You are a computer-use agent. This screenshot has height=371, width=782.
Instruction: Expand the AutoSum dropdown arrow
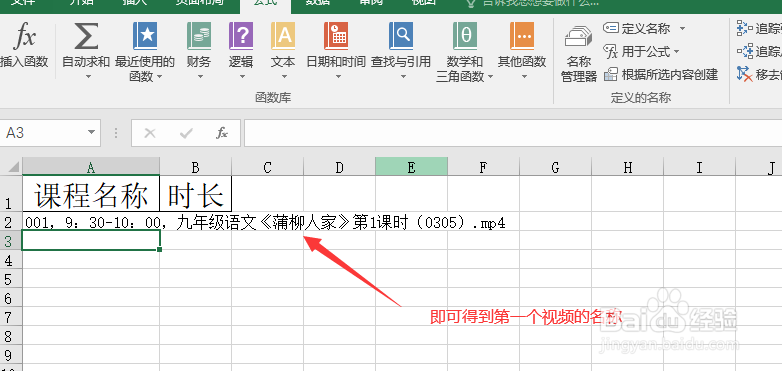(x=88, y=77)
